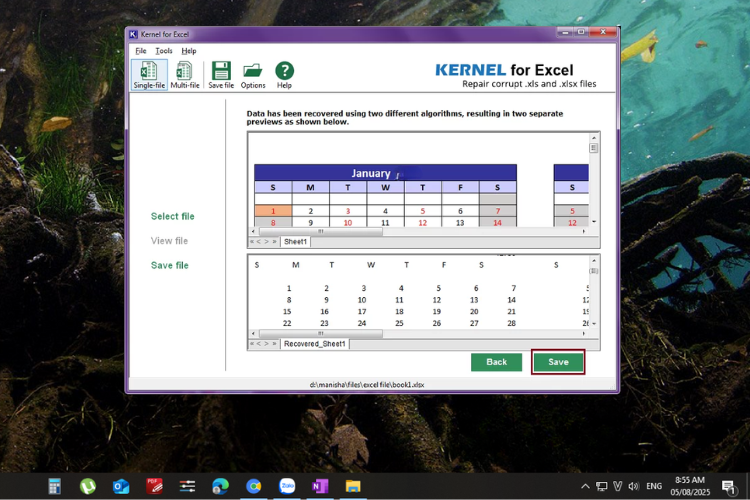
Task: Select the Sheet1 tab in top preview
Action: point(295,242)
